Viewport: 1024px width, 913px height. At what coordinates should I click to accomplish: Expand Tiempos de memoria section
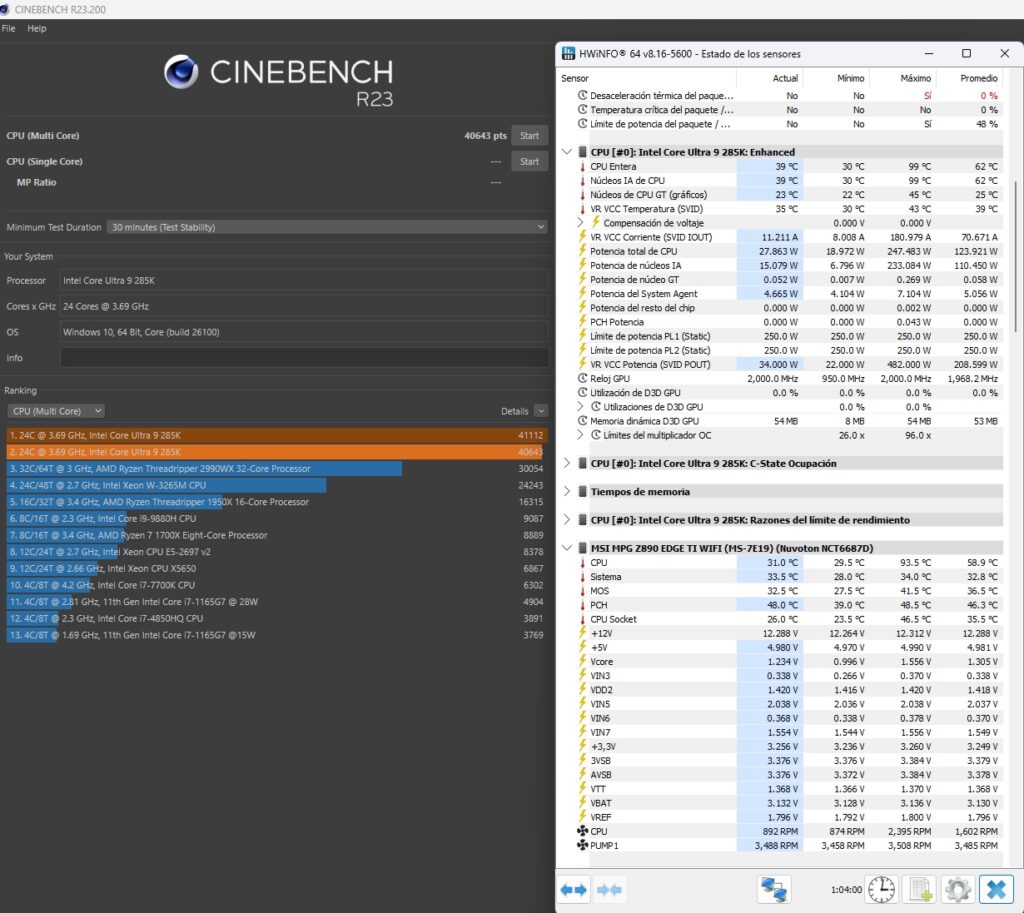(567, 491)
